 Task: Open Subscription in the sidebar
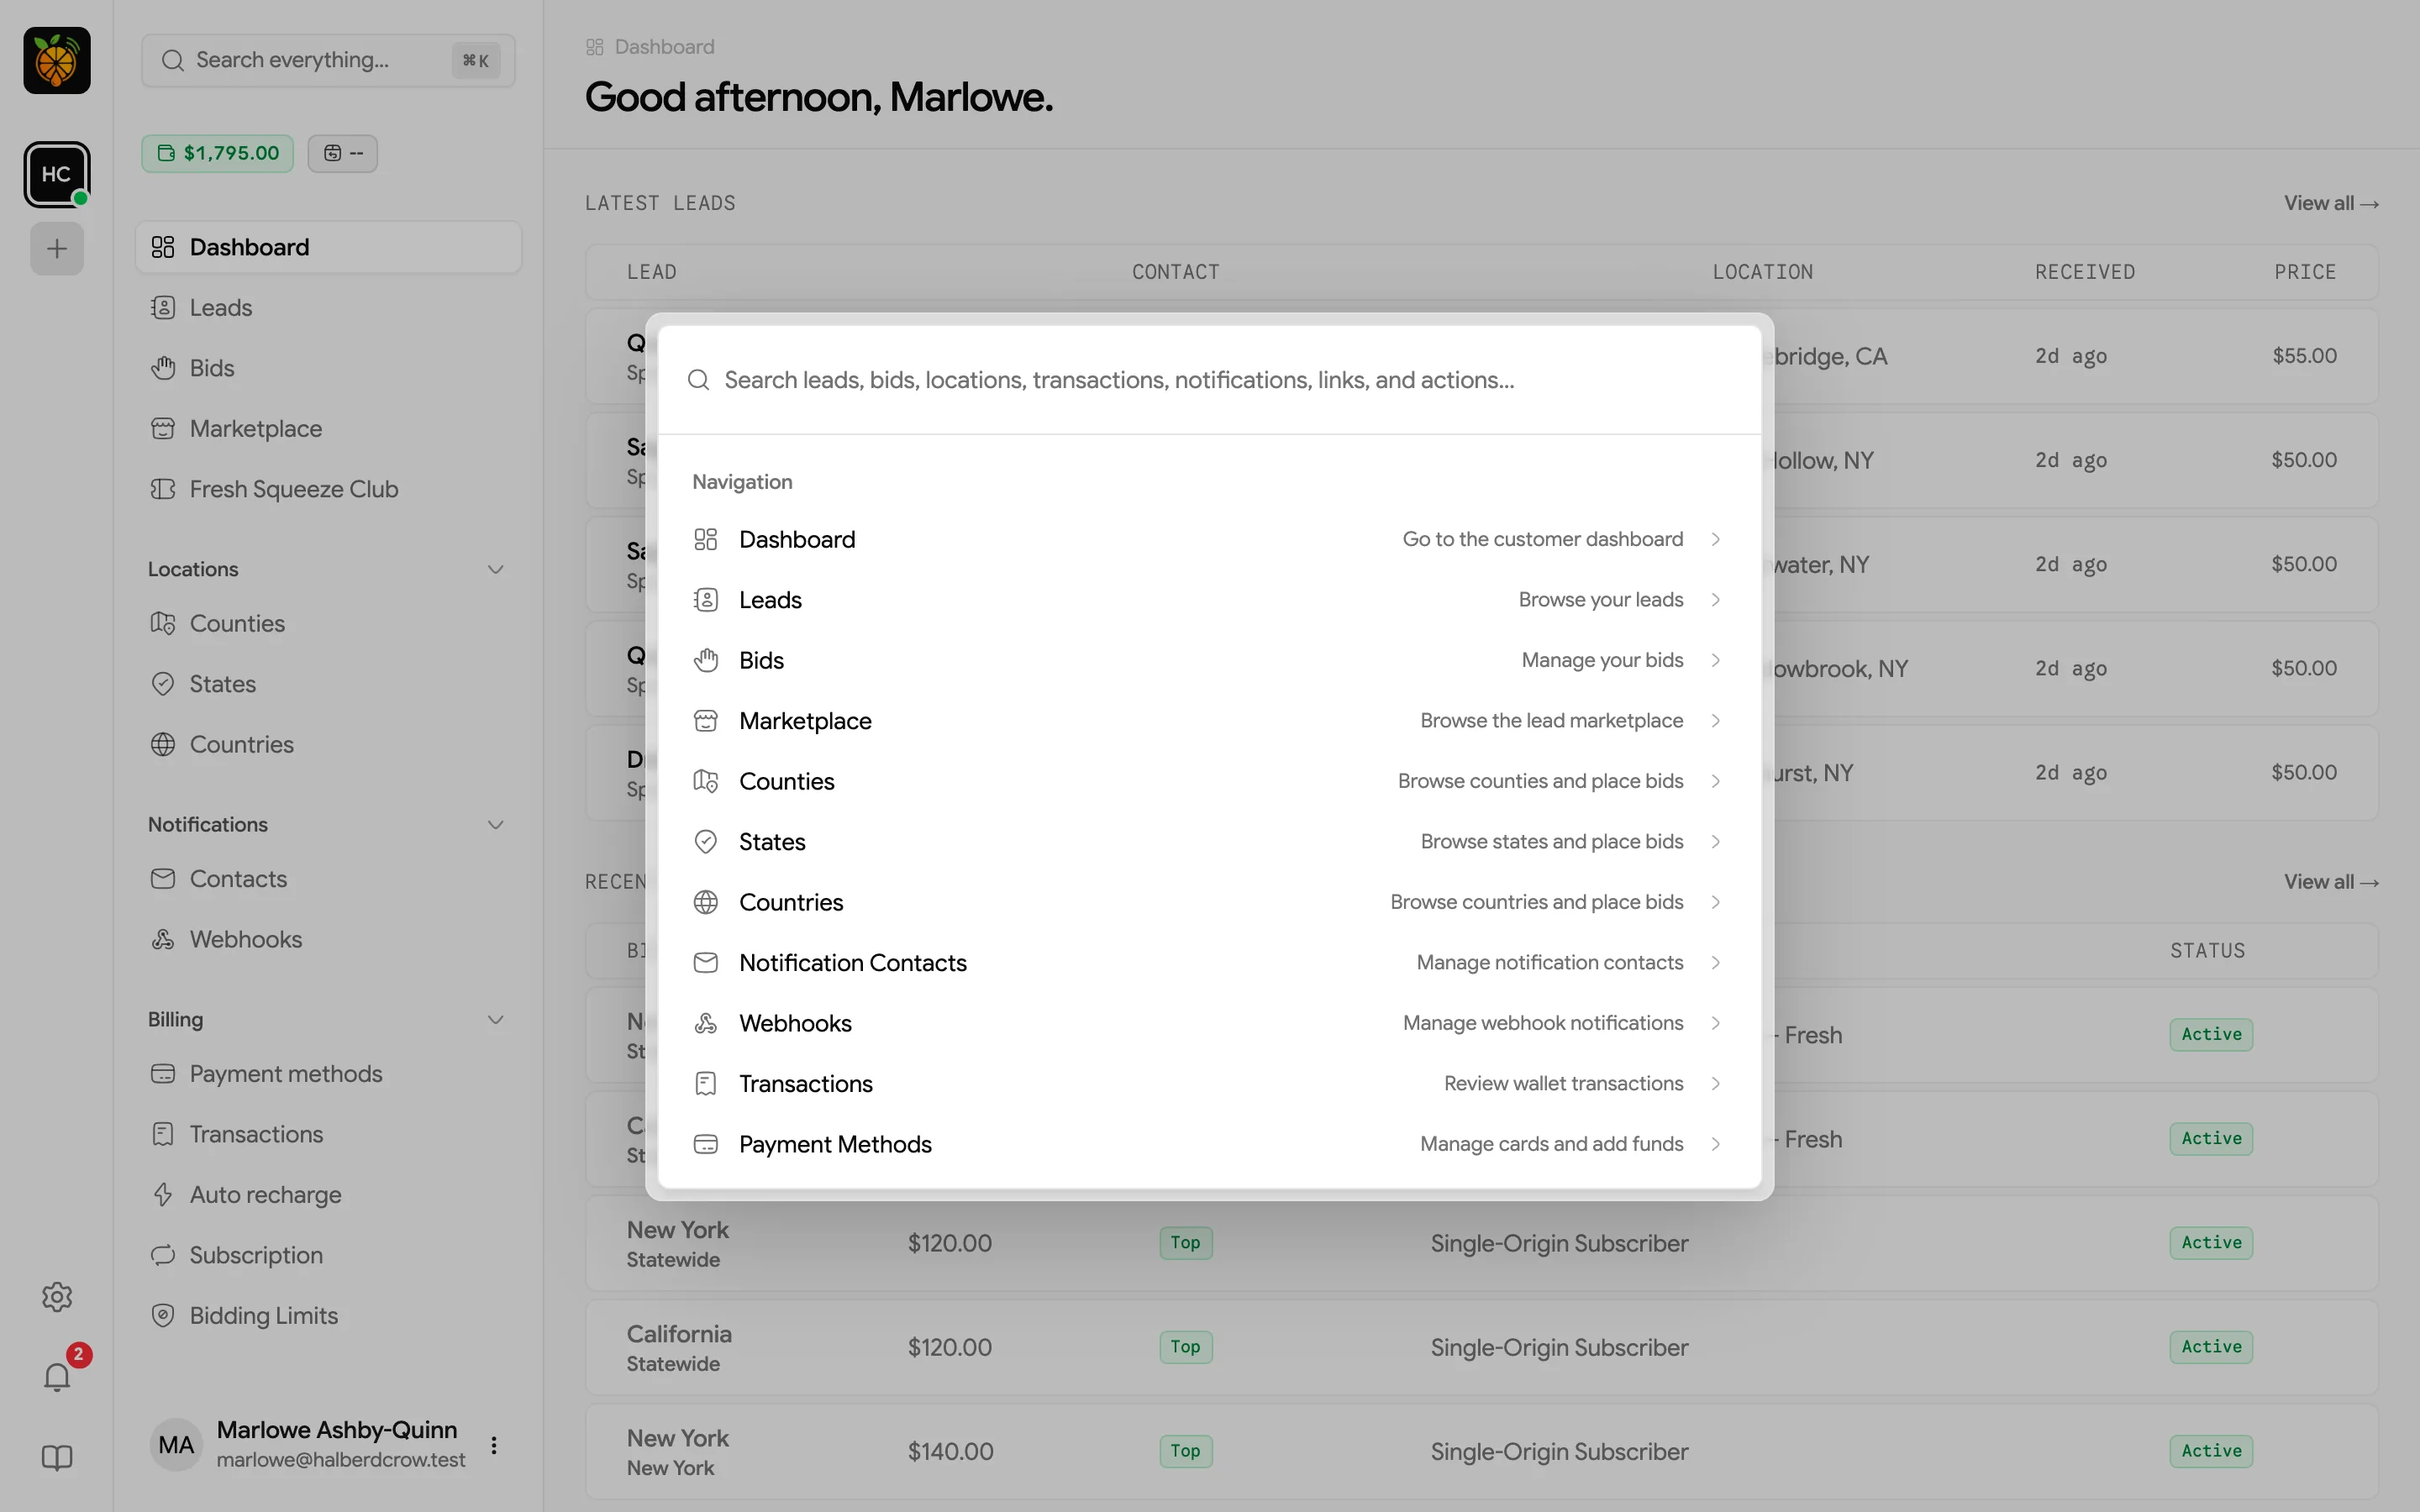(328, 1255)
